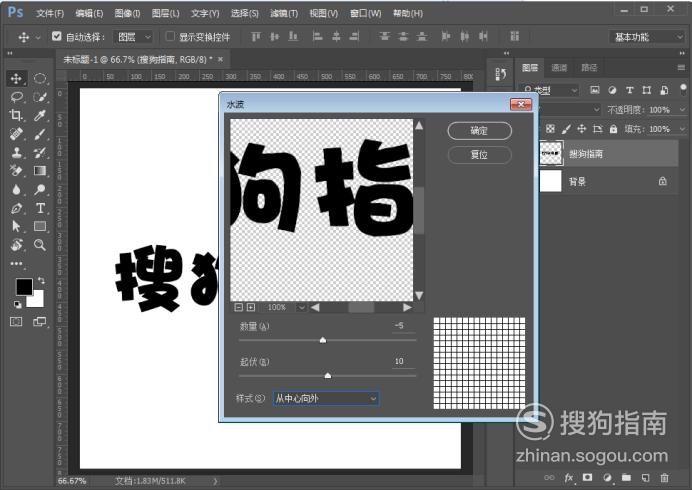The image size is (692, 490).
Task: Confirm with the 确定 button
Action: click(480, 131)
